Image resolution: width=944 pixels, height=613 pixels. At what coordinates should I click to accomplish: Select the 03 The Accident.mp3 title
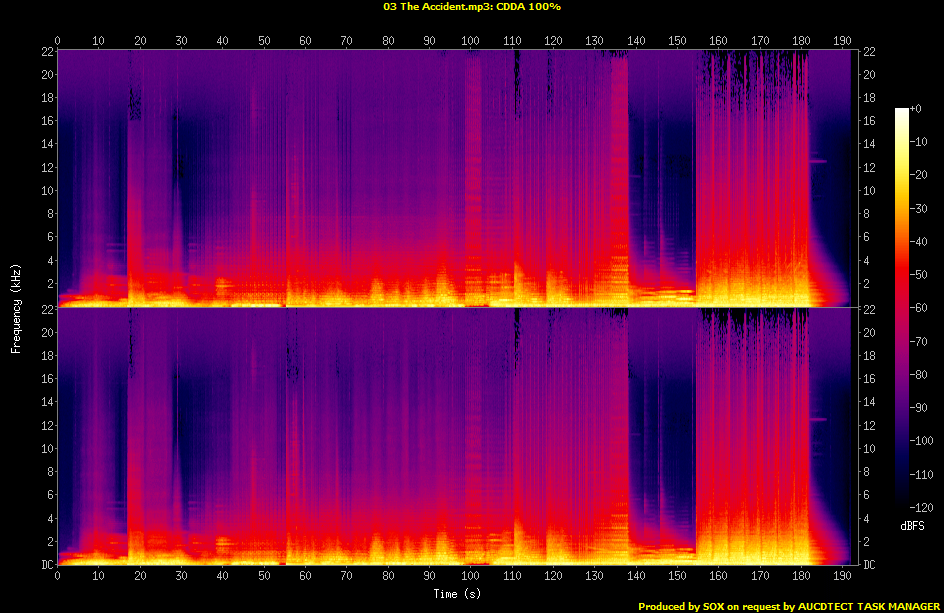pyautogui.click(x=435, y=7)
